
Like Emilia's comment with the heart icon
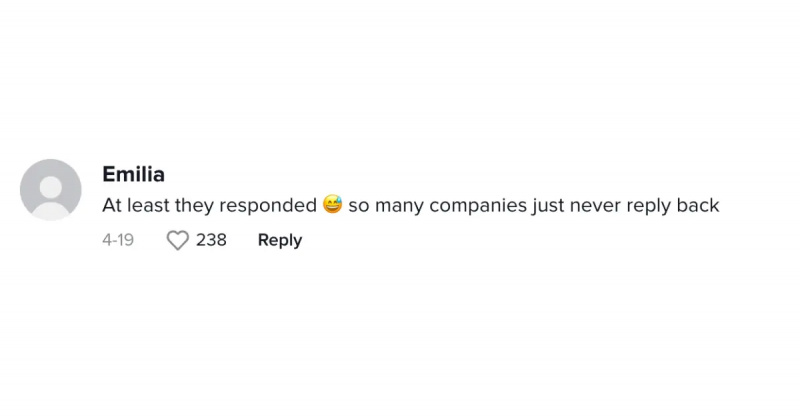[178, 240]
